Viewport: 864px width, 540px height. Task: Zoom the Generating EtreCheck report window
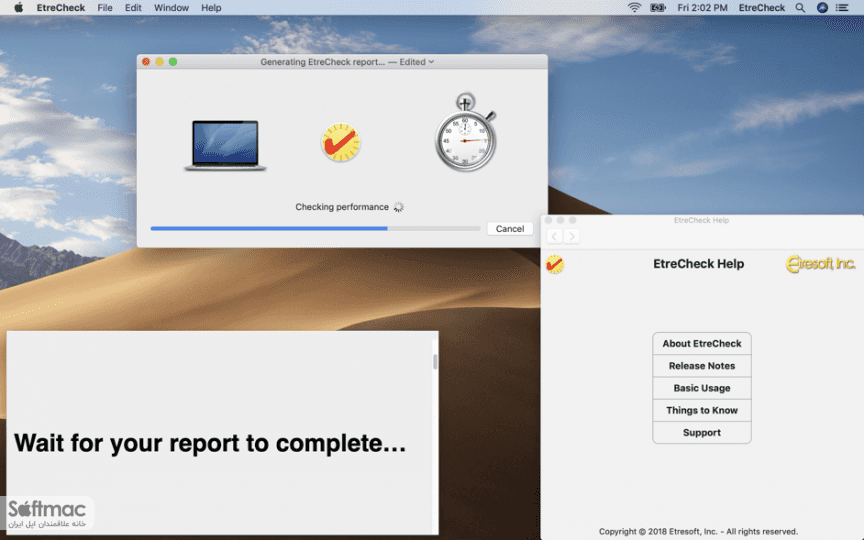(173, 62)
